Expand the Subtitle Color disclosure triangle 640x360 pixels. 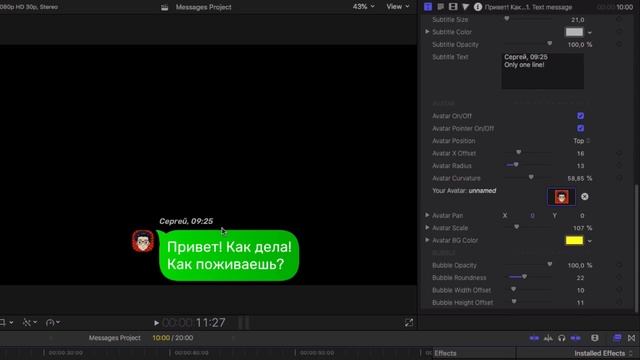427,31
